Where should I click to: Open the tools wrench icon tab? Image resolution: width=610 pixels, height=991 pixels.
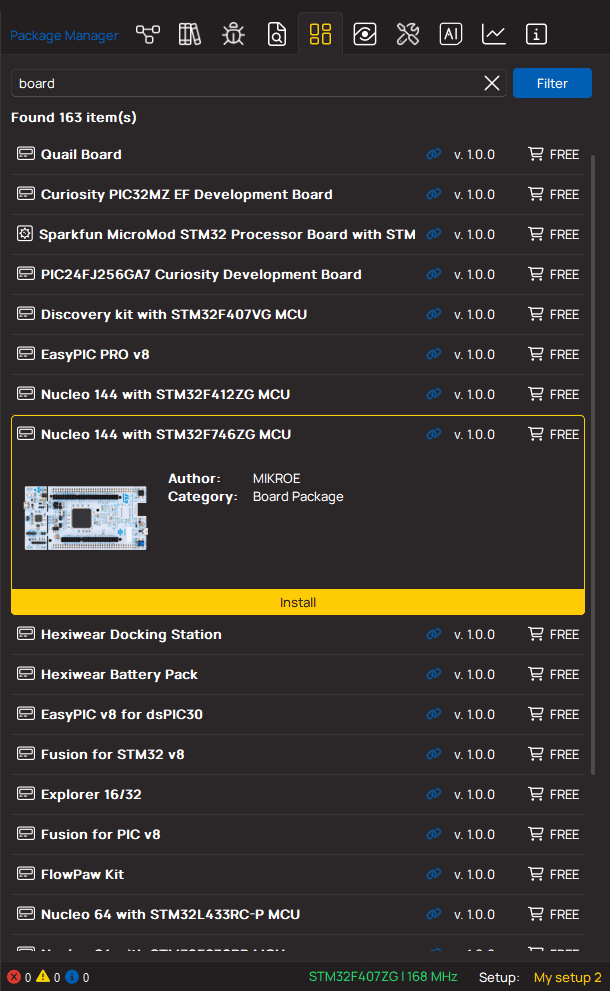pyautogui.click(x=407, y=35)
